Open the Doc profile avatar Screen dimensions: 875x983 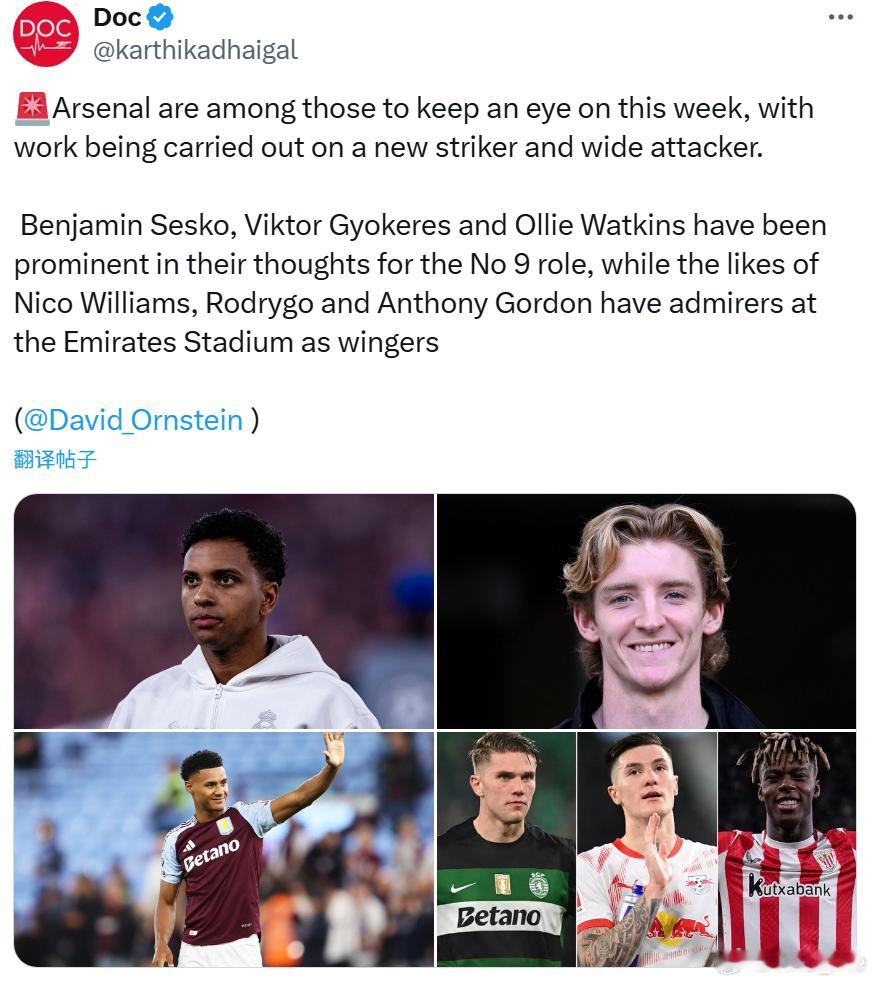pos(46,33)
